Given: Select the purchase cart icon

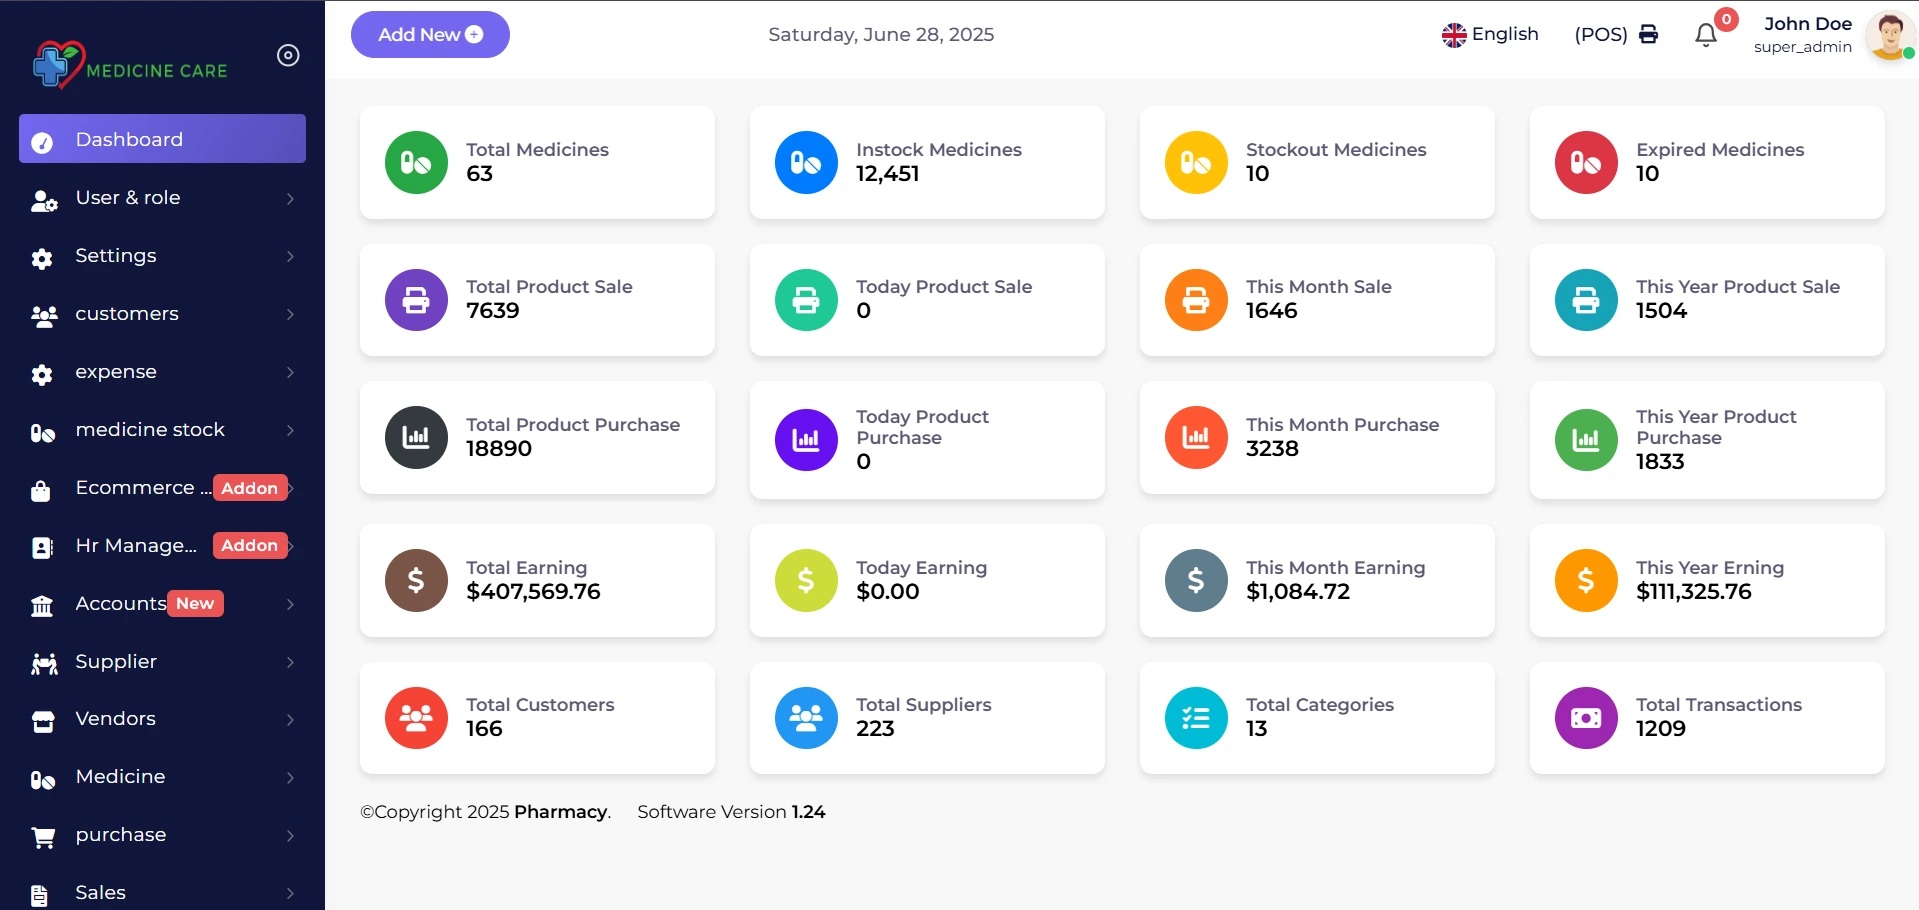Looking at the screenshot, I should 42,836.
